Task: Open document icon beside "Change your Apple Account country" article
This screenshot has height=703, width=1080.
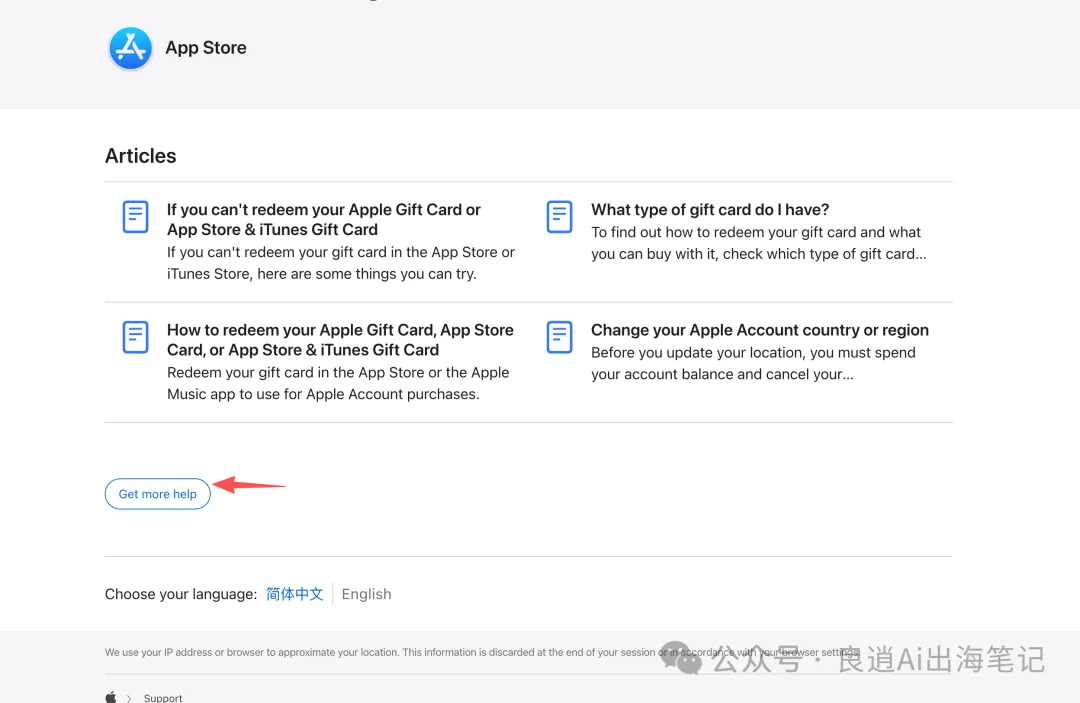Action: pyautogui.click(x=559, y=337)
